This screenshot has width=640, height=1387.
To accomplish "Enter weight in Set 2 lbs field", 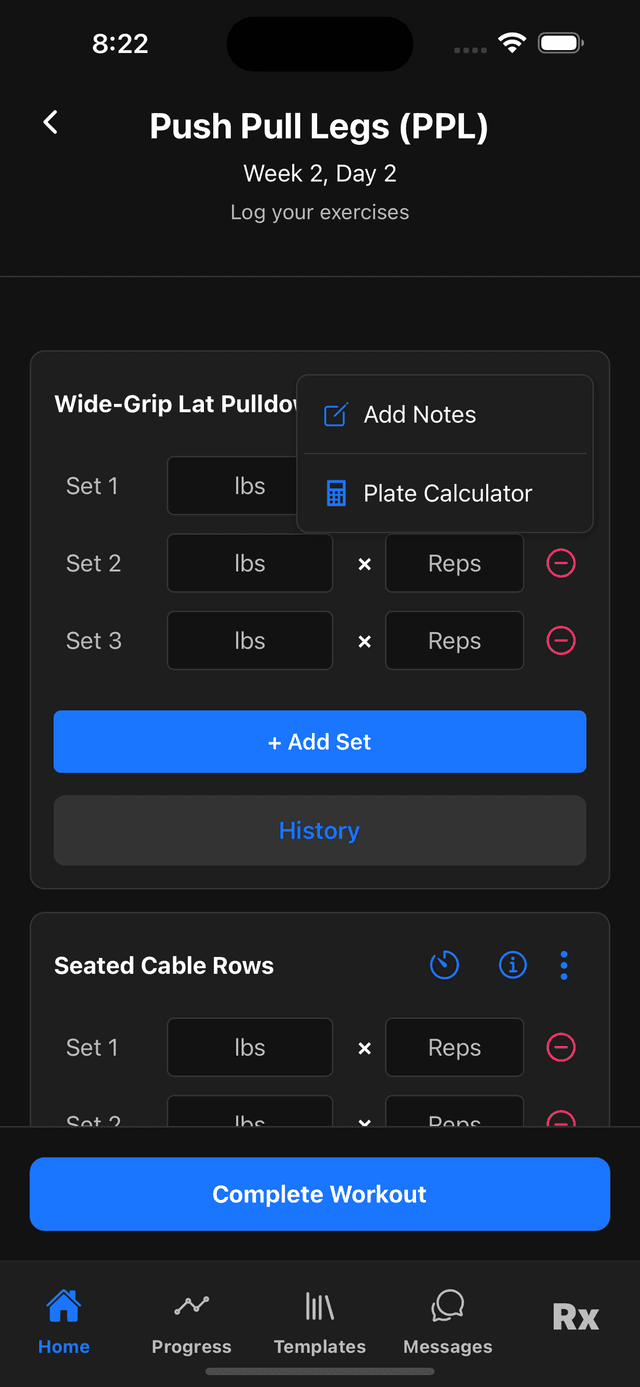I will coord(249,563).
